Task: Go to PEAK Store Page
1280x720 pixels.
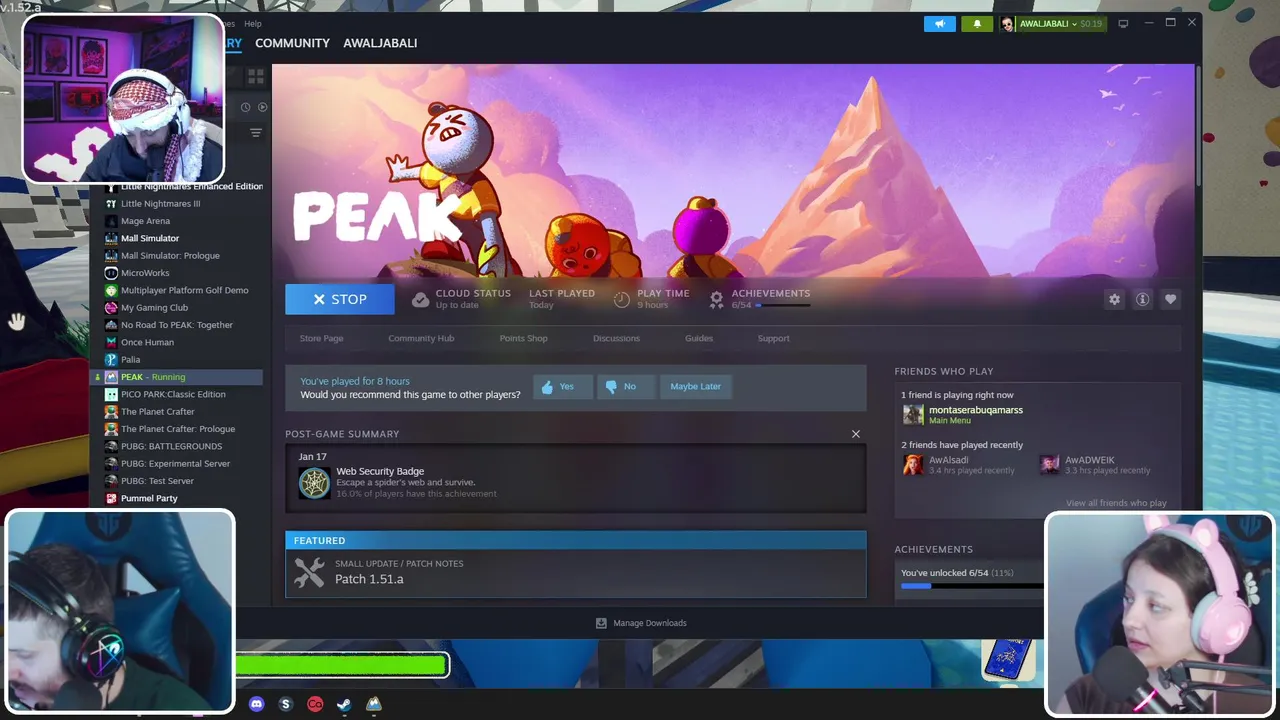Action: coord(321,338)
